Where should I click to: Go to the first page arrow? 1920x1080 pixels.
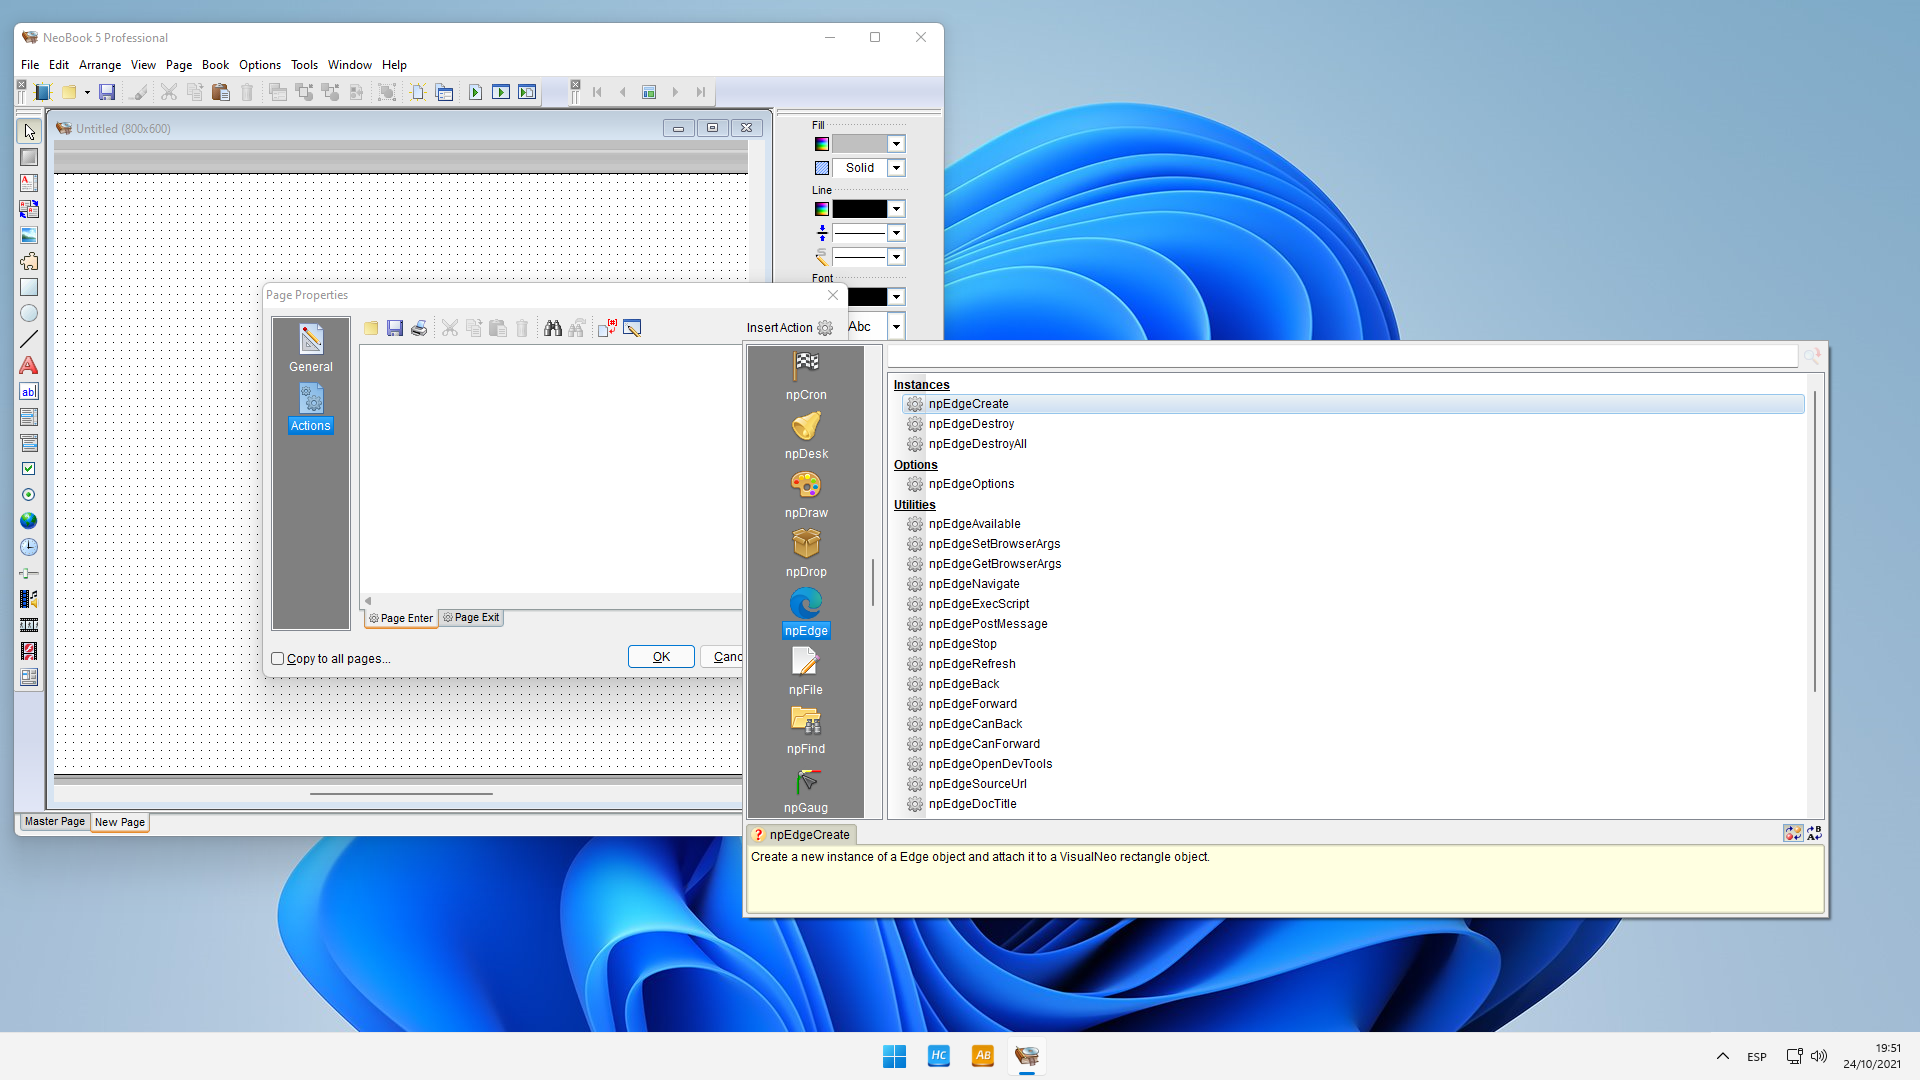(597, 92)
